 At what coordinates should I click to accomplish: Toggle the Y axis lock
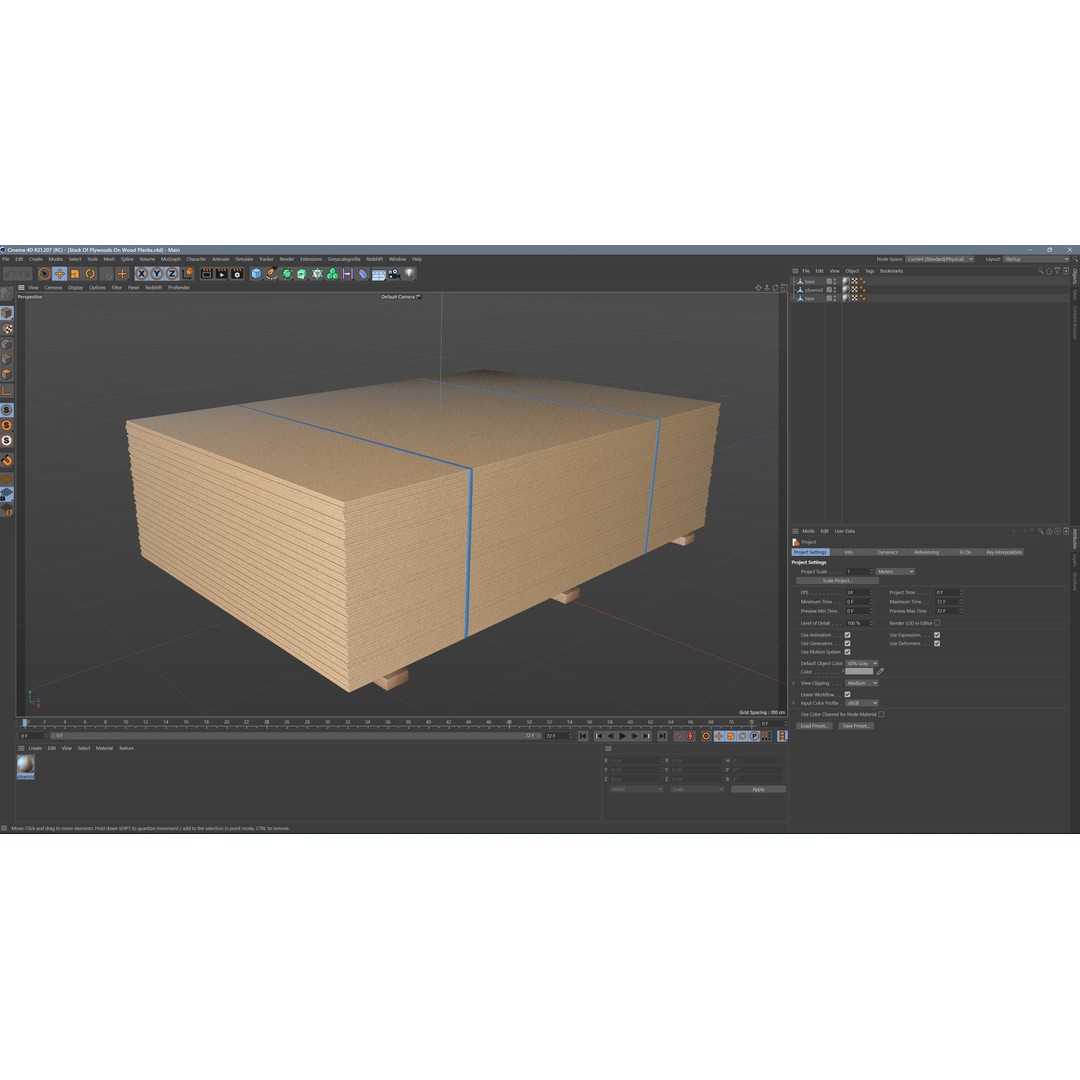(x=157, y=273)
